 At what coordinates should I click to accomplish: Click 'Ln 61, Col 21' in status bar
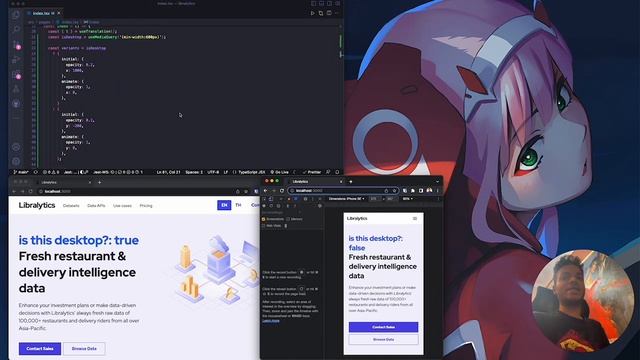click(x=169, y=172)
